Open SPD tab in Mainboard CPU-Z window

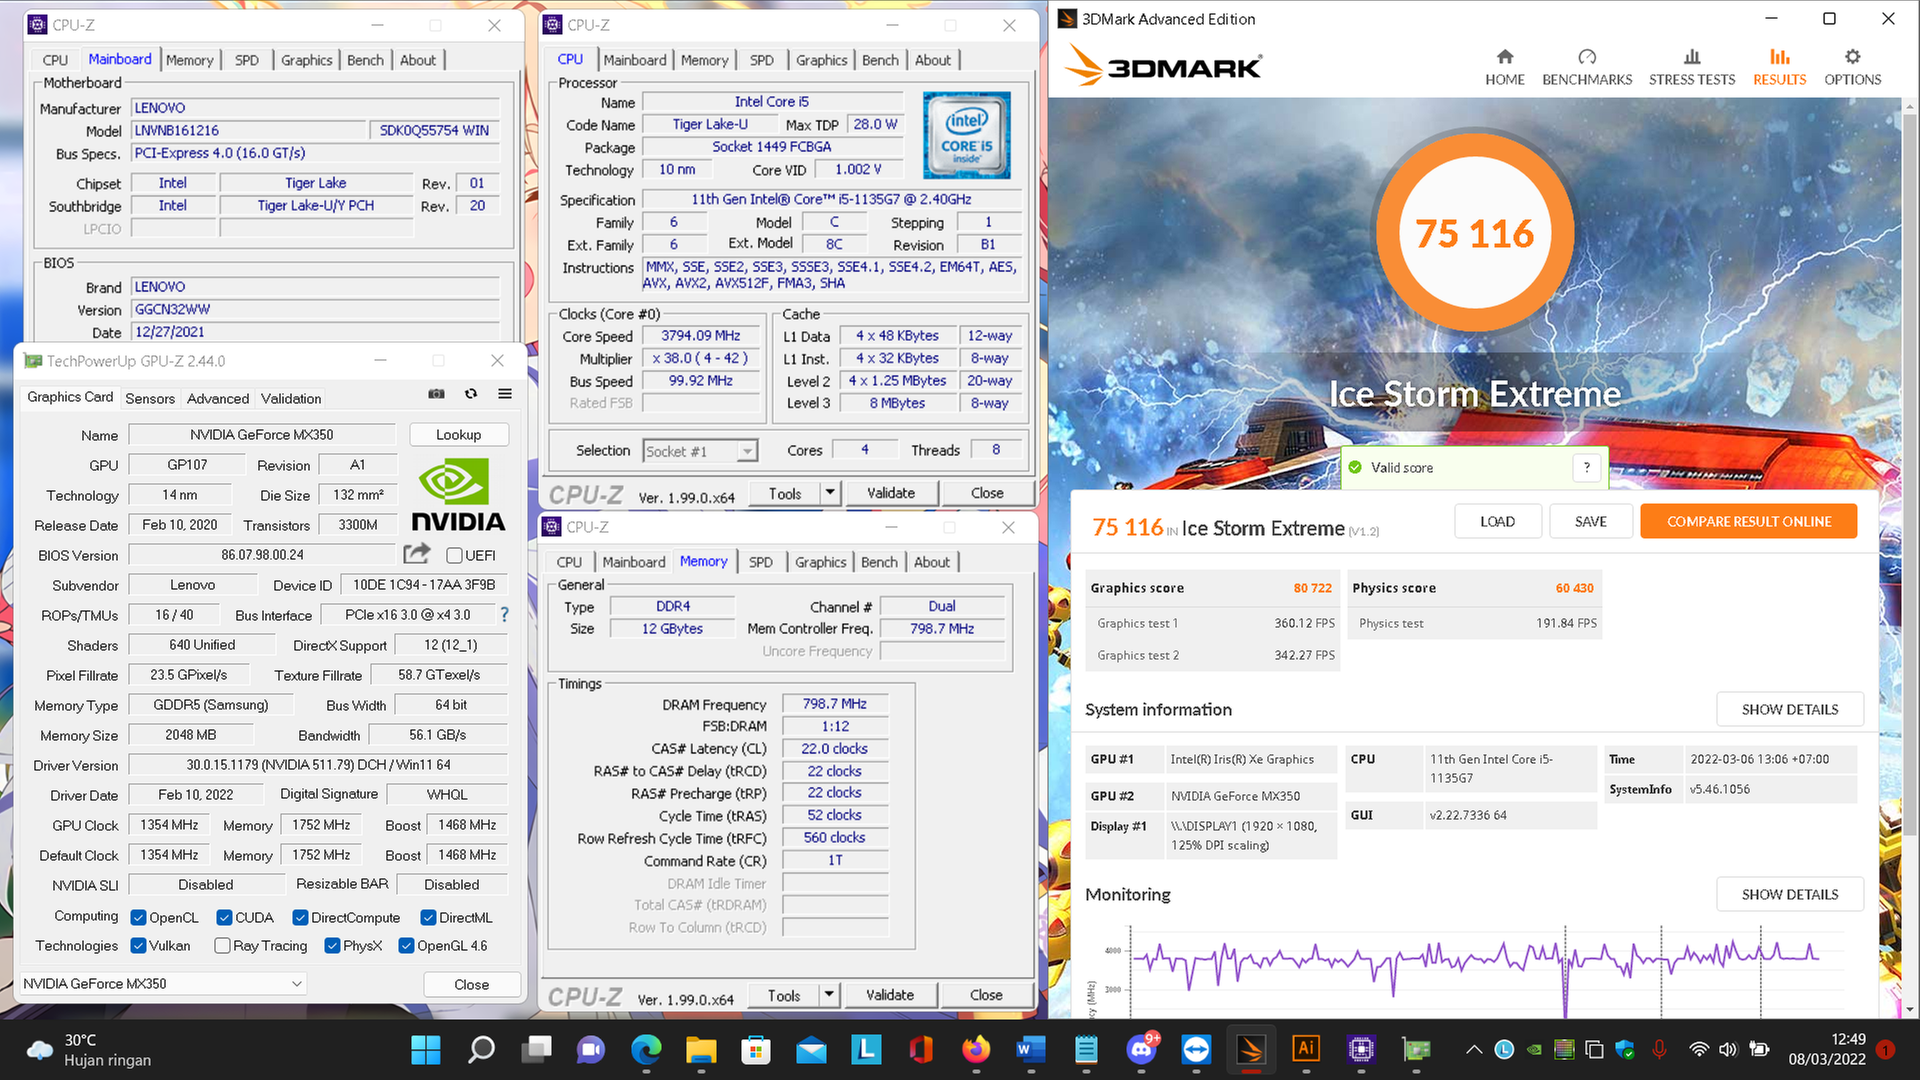tap(246, 60)
